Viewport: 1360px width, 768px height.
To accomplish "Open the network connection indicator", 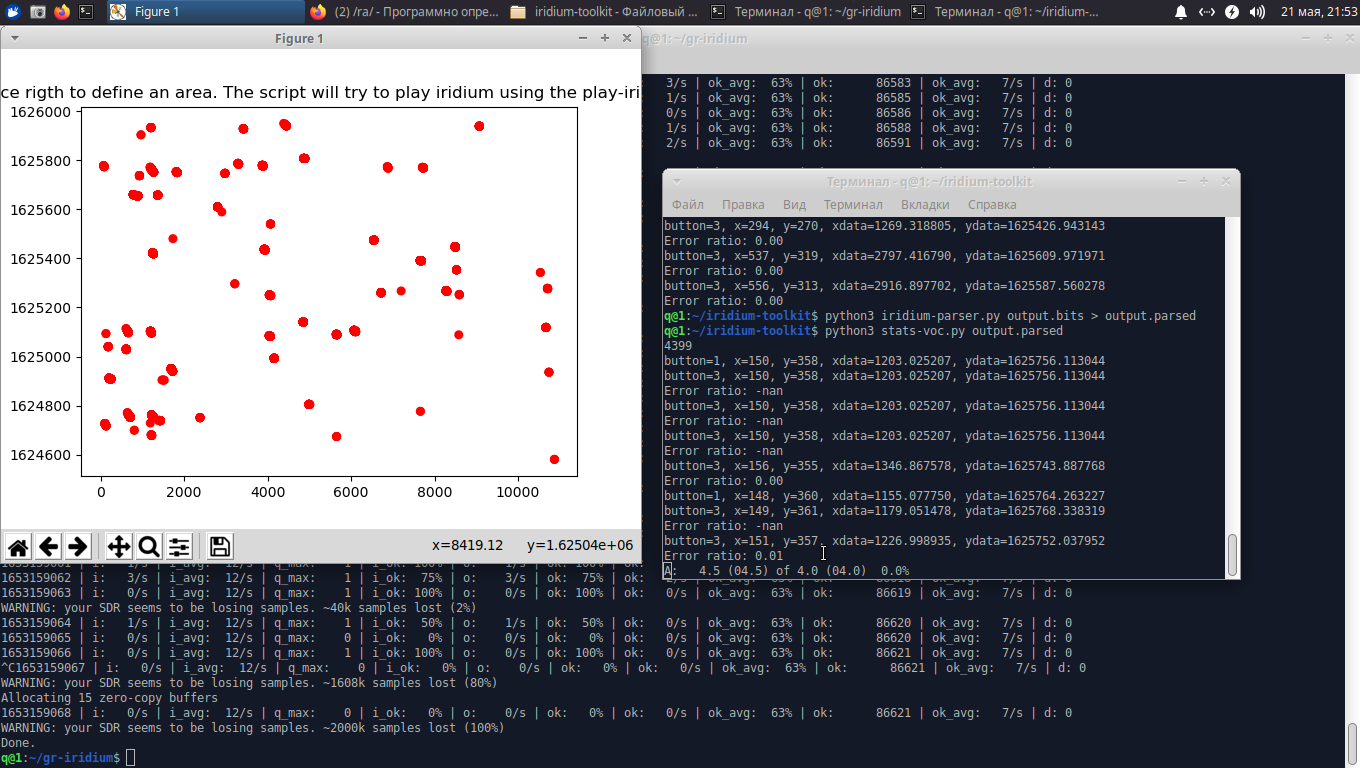I will (1207, 12).
